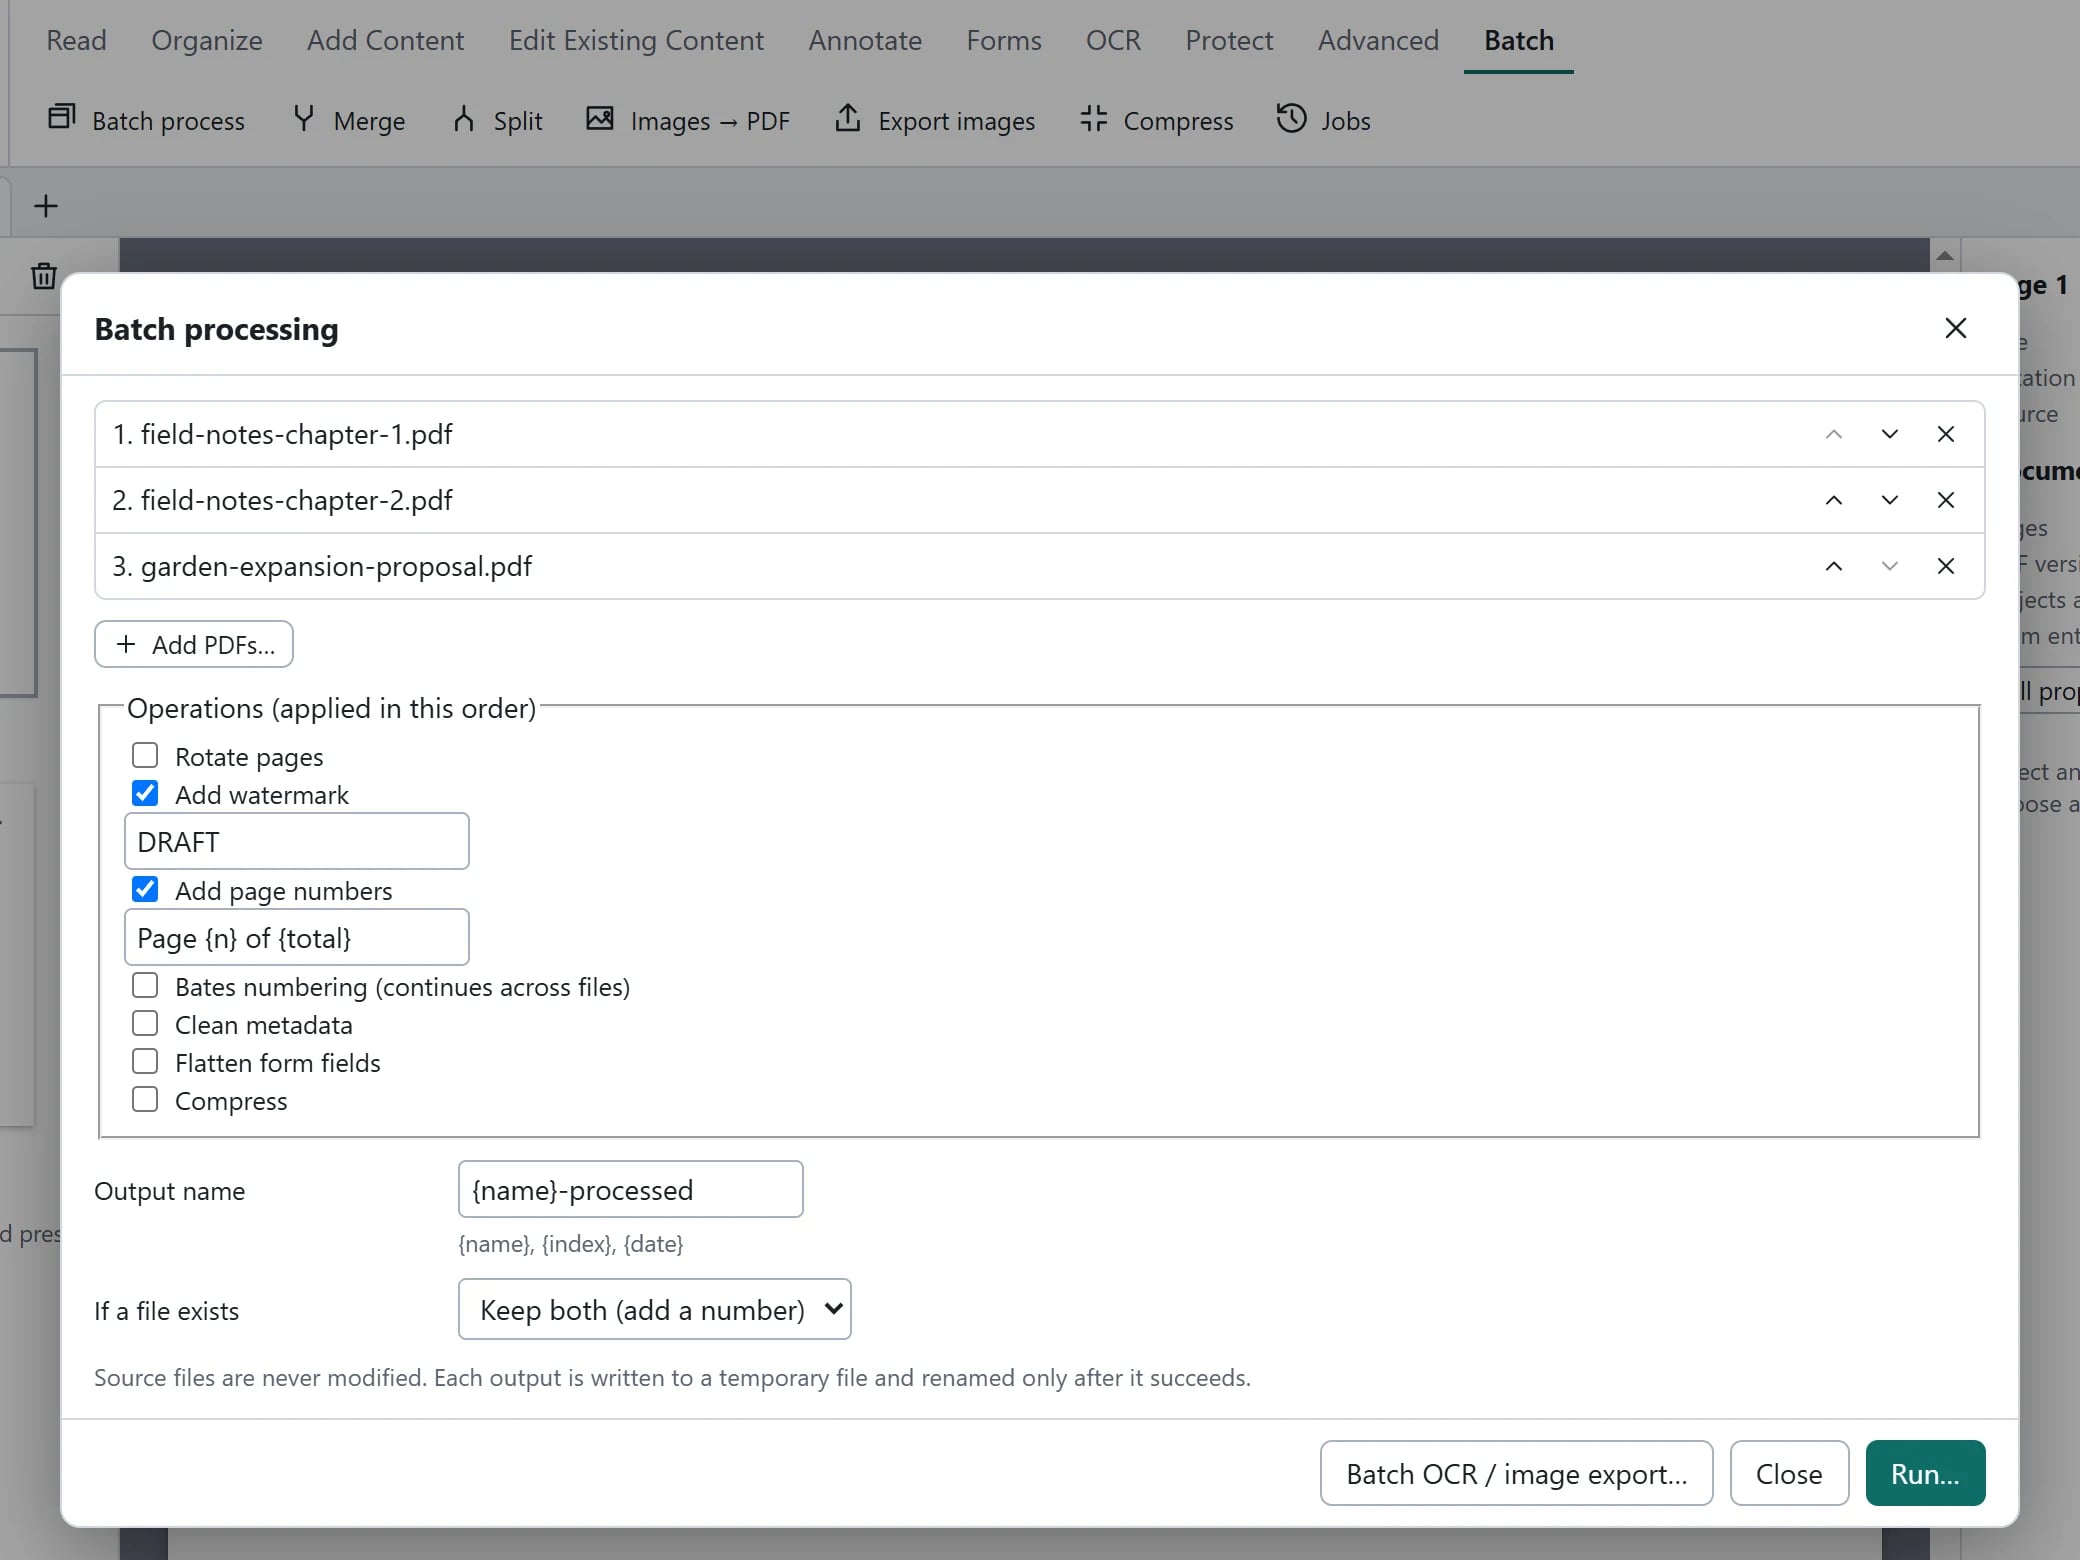Select the Split tool
The width and height of the screenshot is (2080, 1560).
pos(497,120)
